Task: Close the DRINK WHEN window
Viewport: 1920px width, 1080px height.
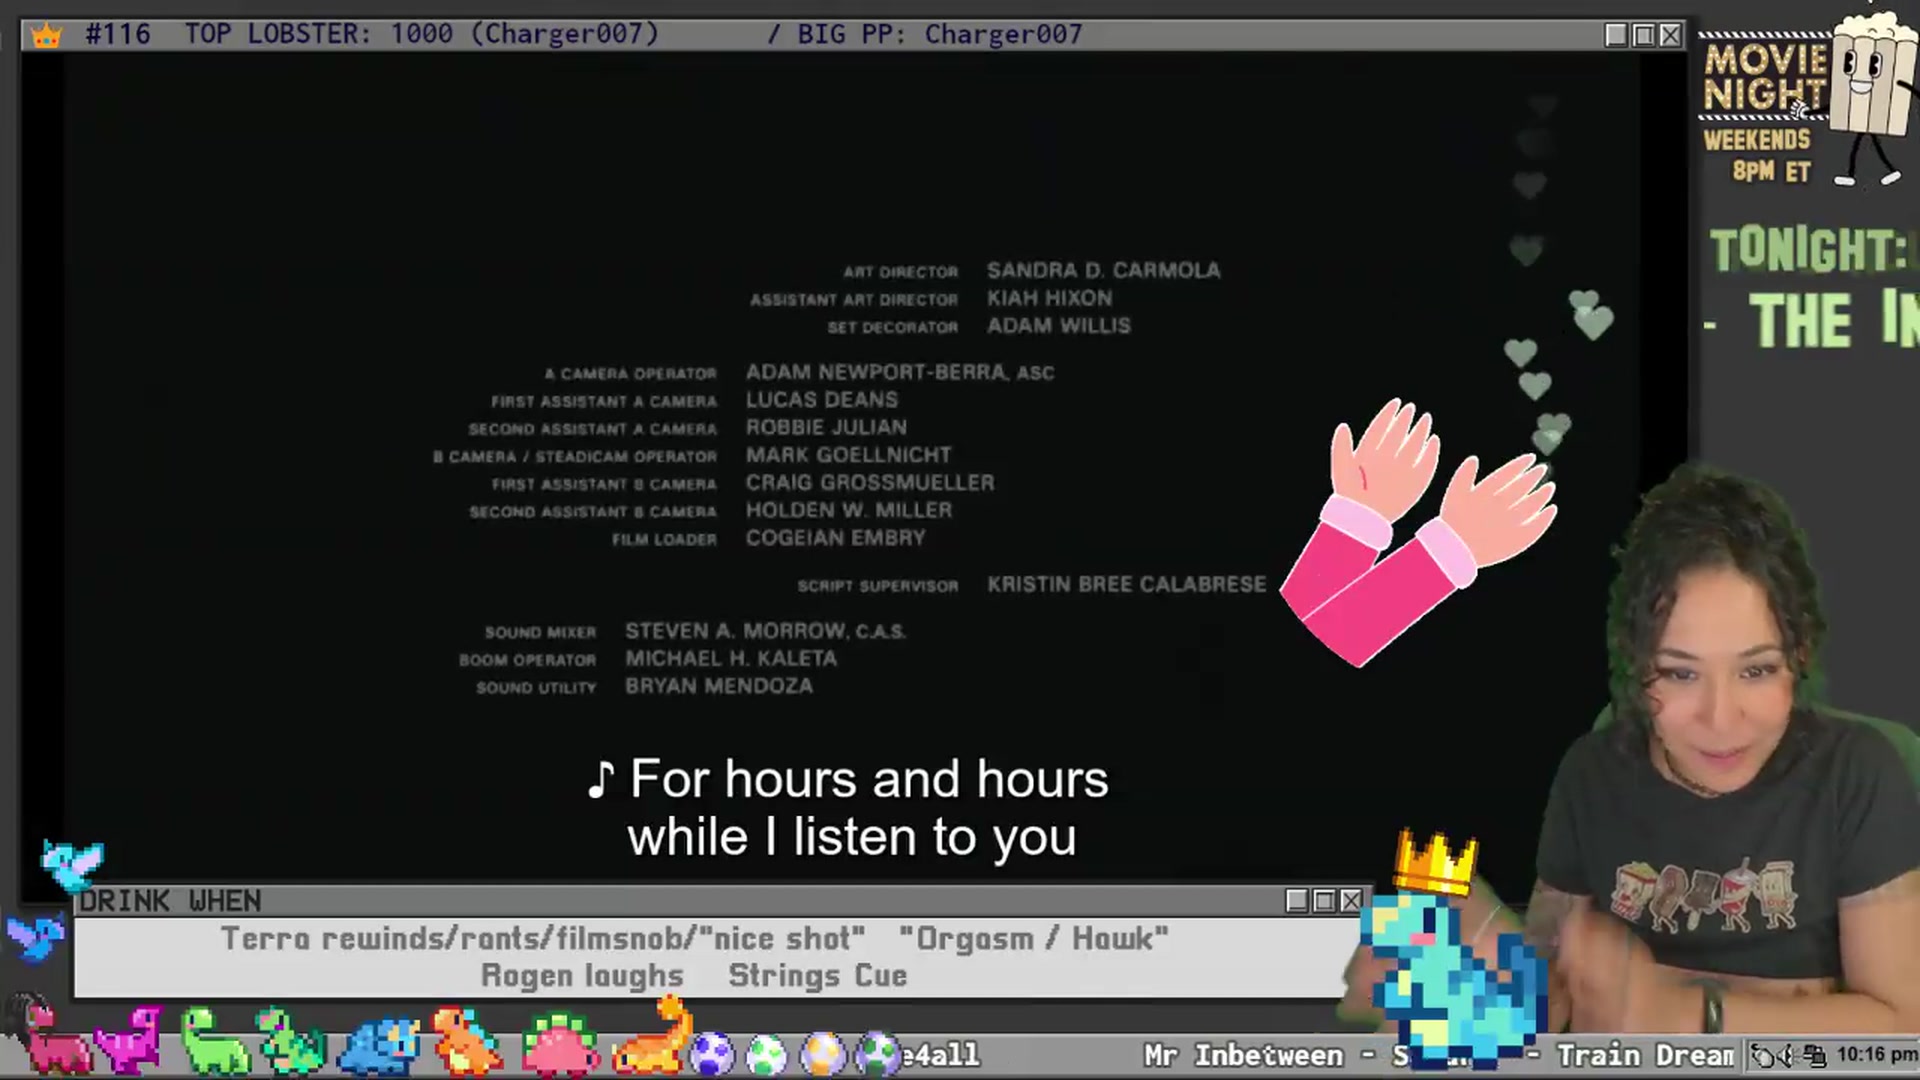Action: pyautogui.click(x=1350, y=900)
